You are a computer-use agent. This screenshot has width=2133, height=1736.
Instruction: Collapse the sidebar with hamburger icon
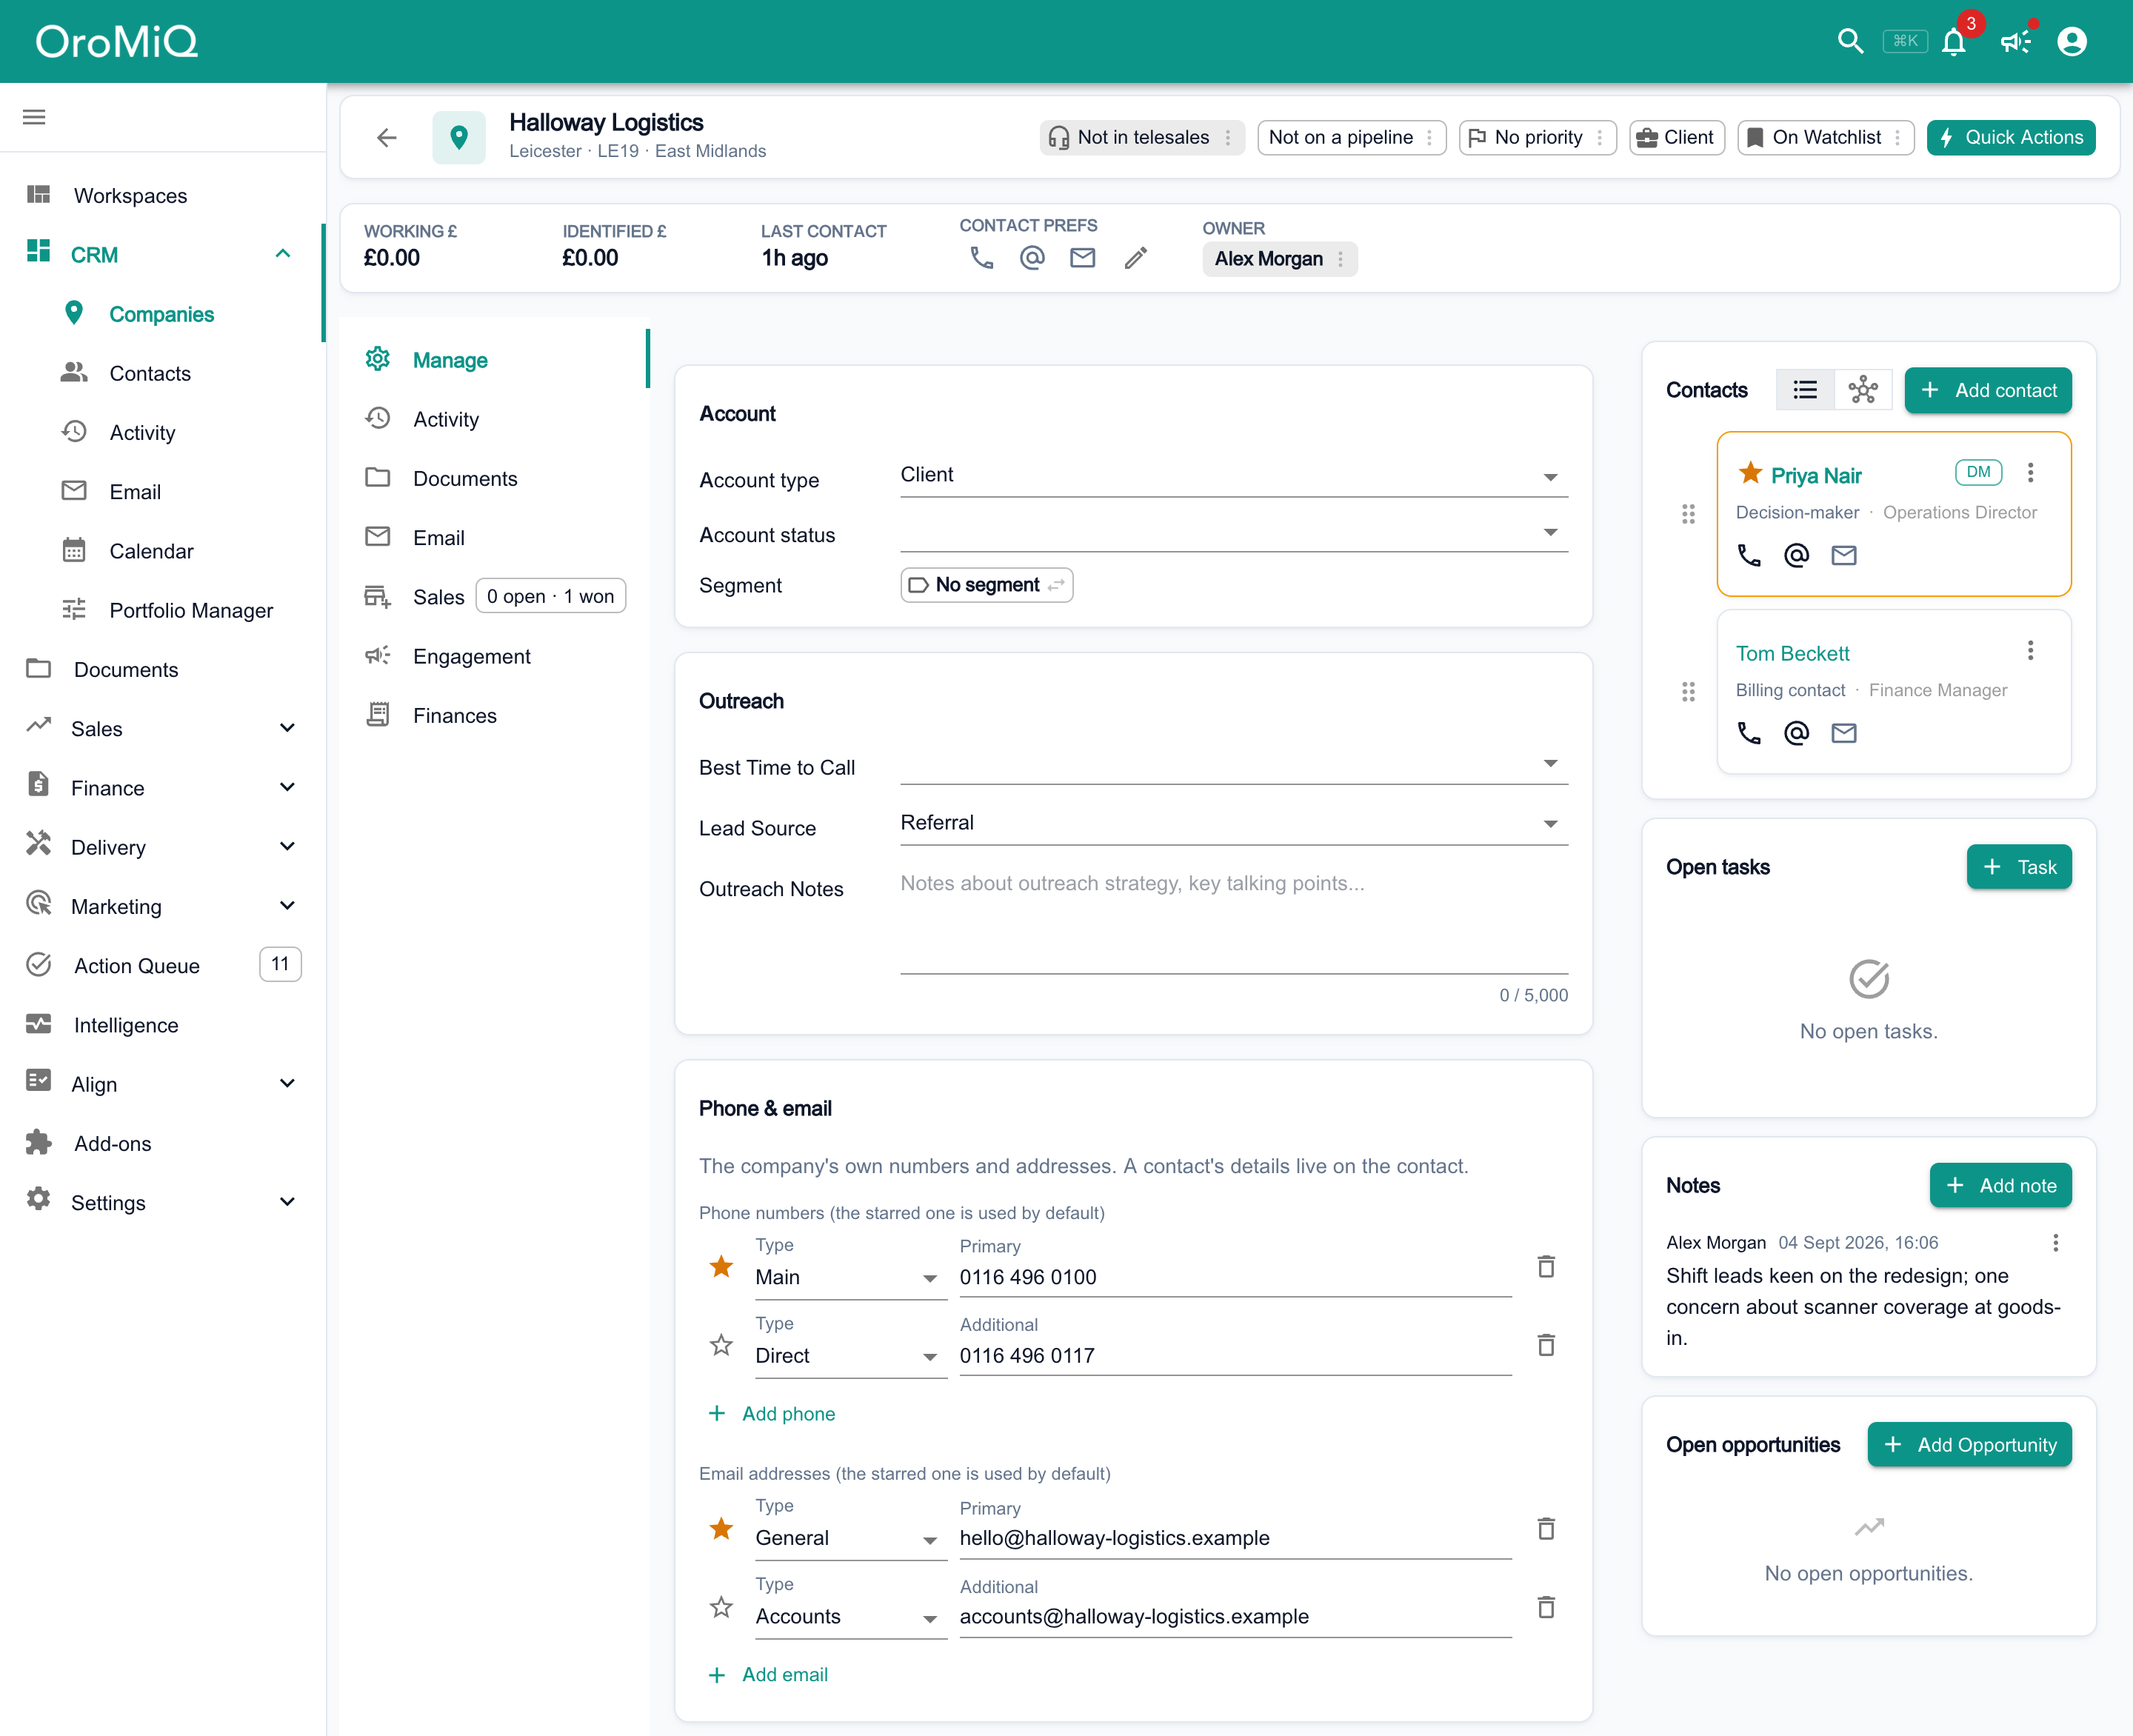[34, 117]
